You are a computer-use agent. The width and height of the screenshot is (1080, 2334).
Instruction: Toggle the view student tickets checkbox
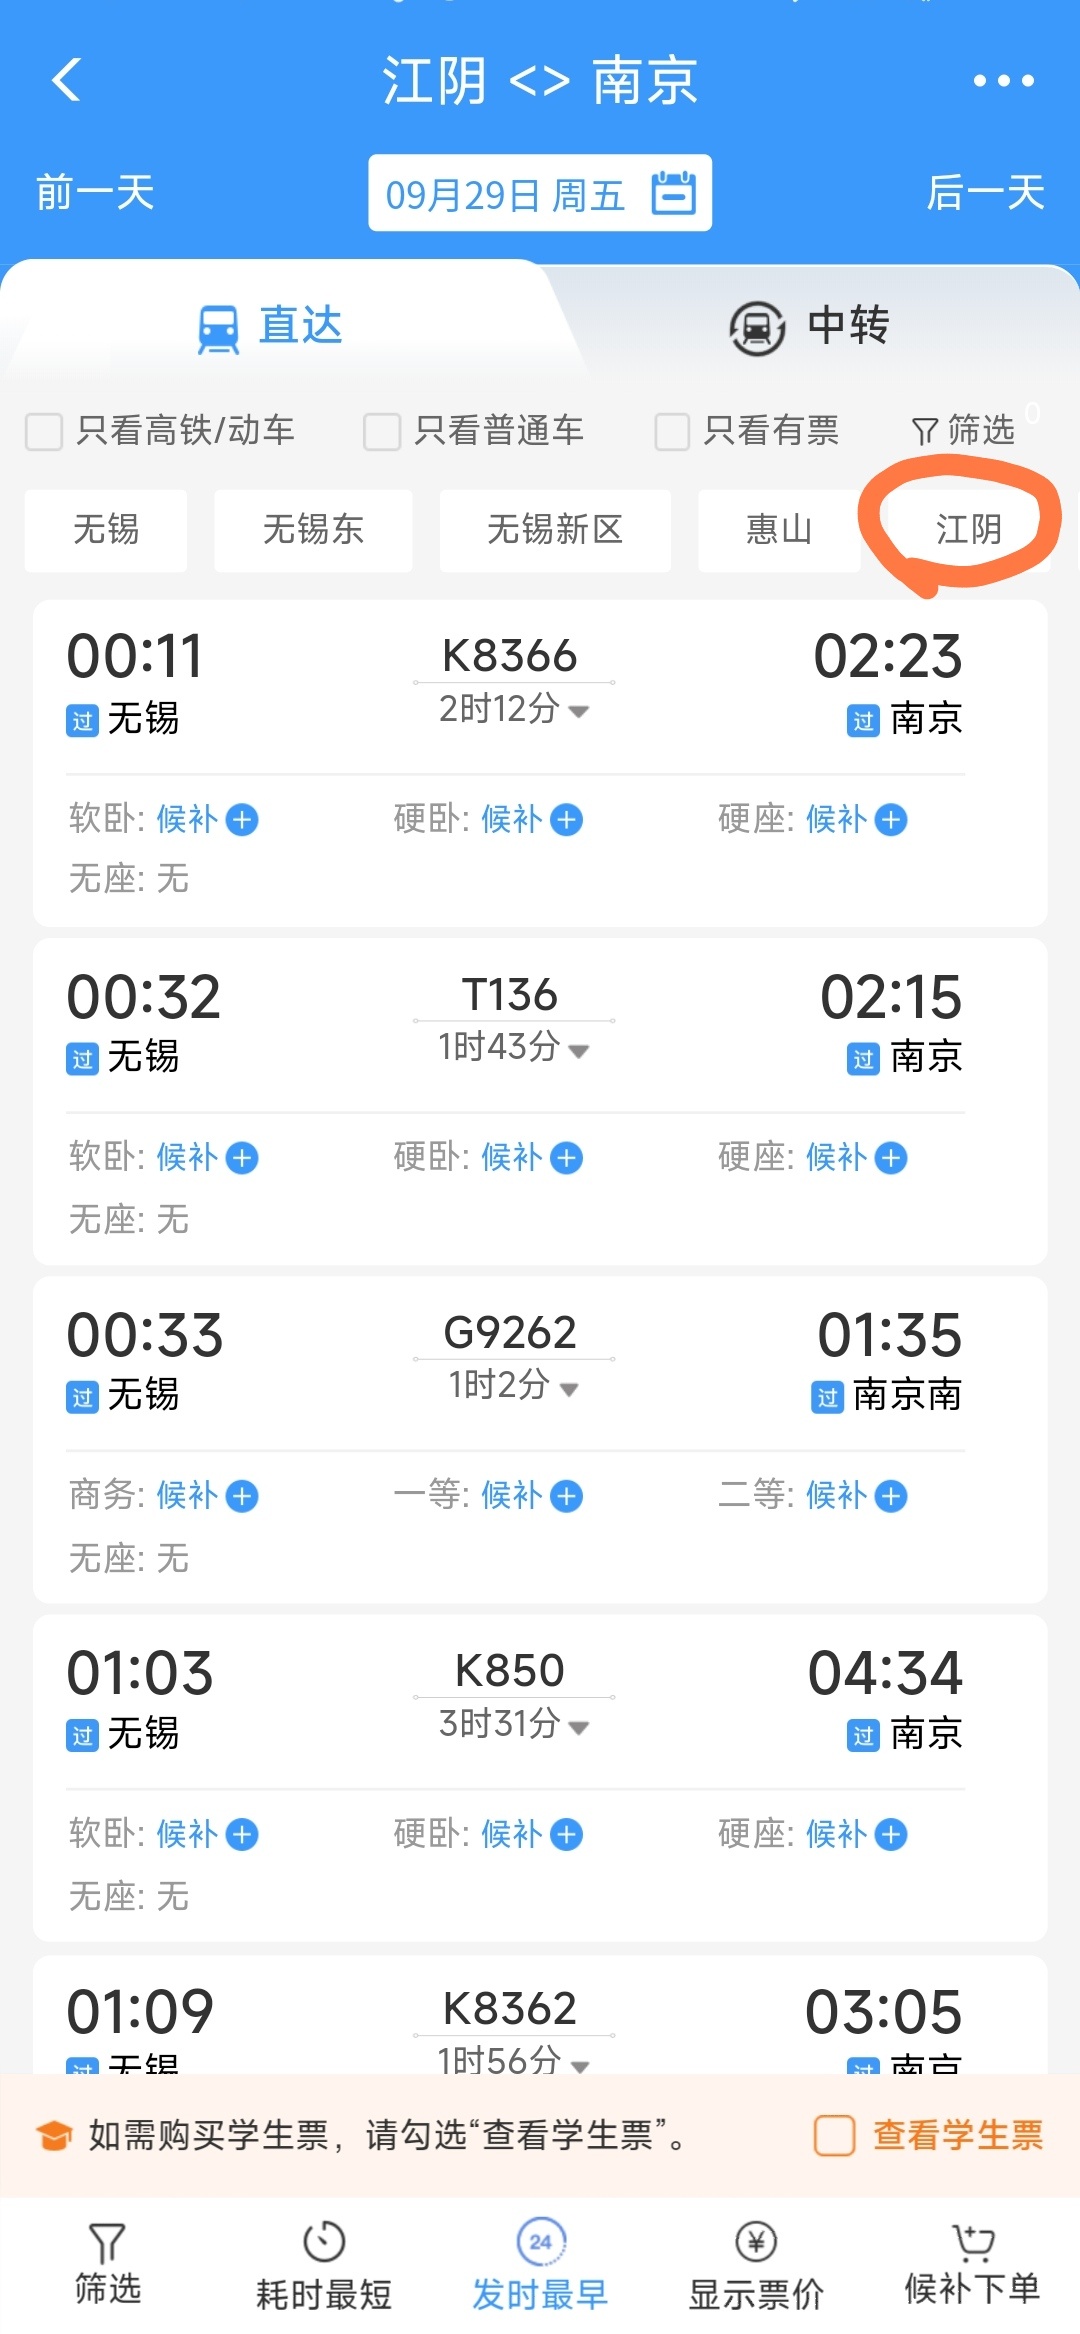[834, 2135]
